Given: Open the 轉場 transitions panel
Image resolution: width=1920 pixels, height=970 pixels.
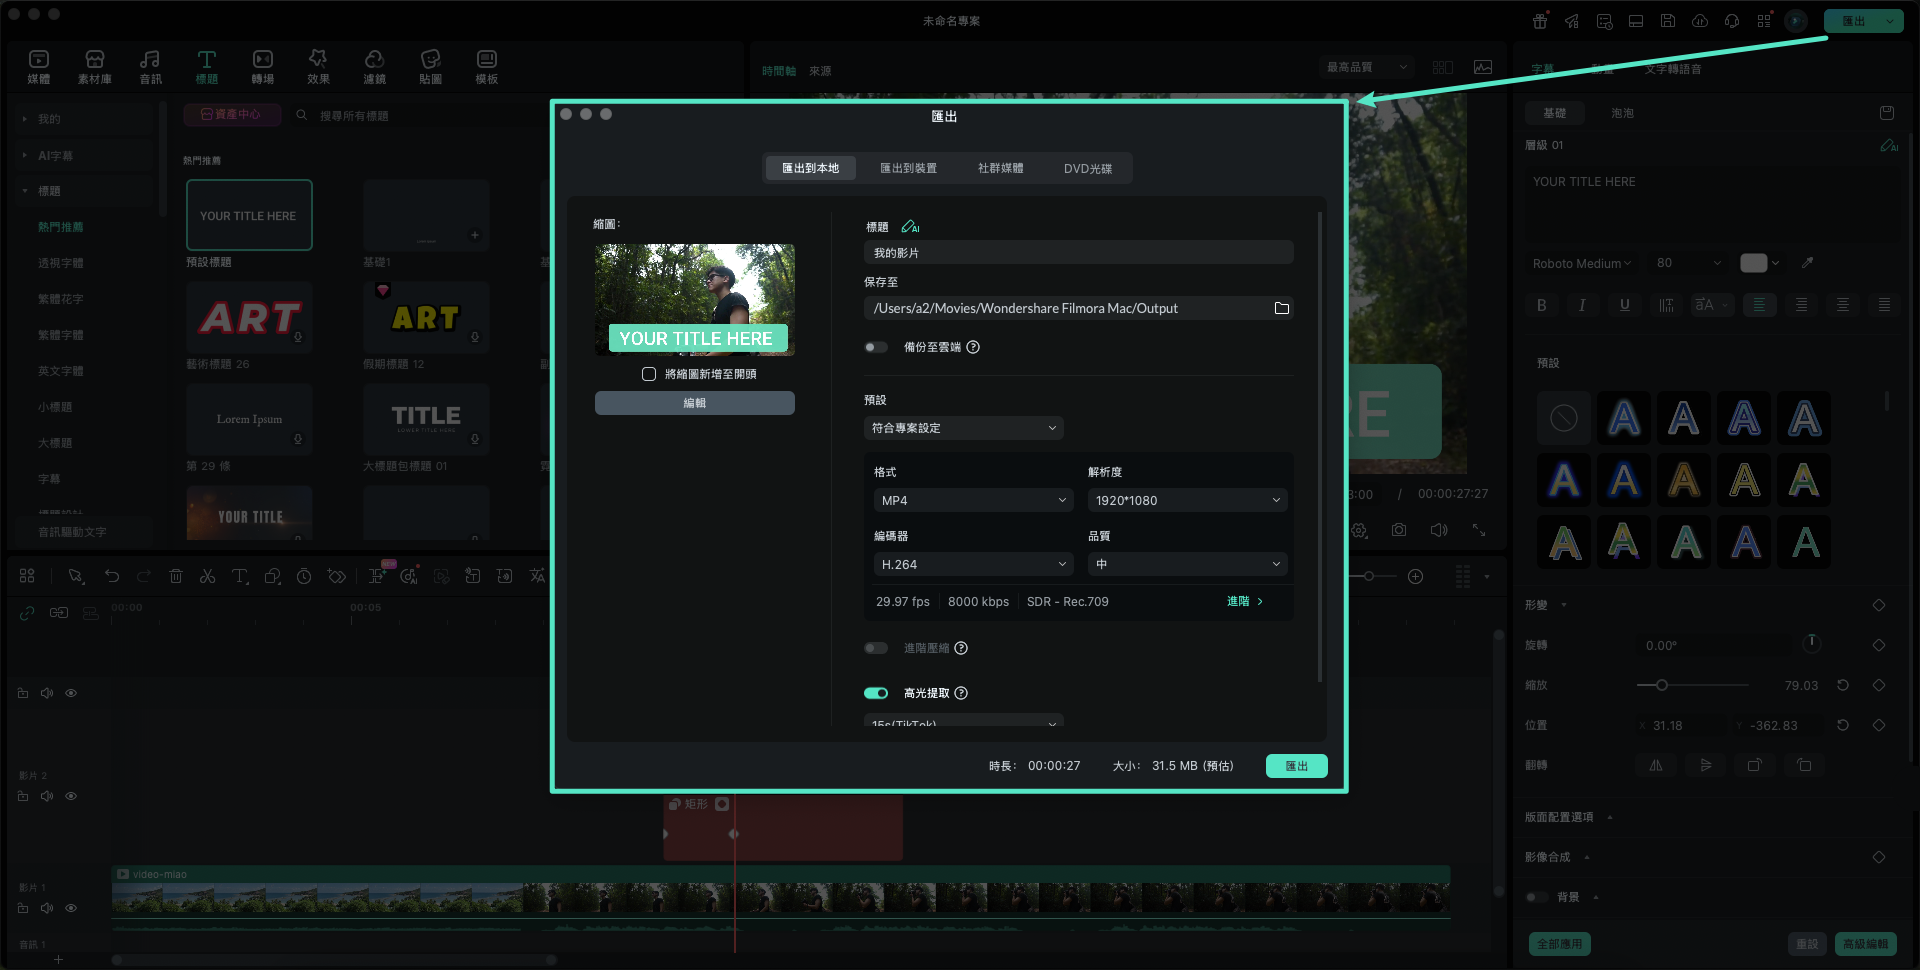Looking at the screenshot, I should point(262,66).
